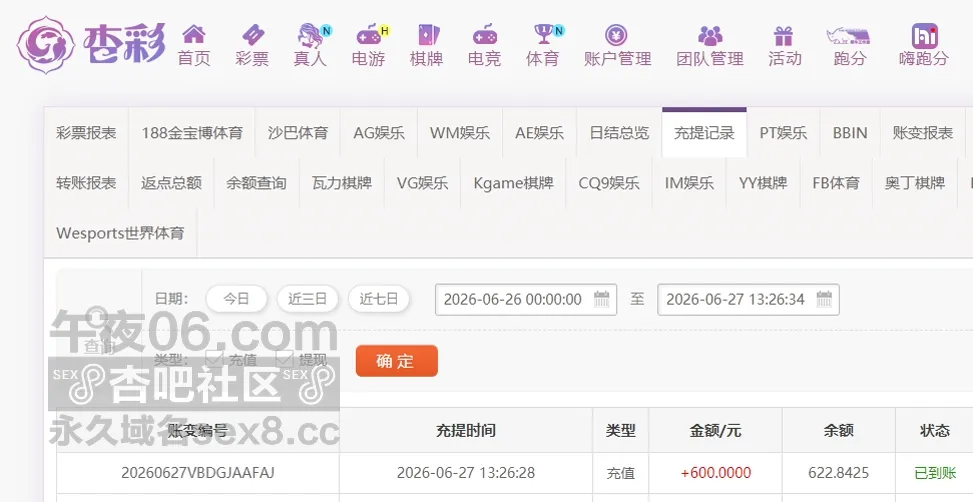Viewport: 973px width, 502px height.
Task: Switch to 瓦力棋牌 tab
Action: coord(342,182)
